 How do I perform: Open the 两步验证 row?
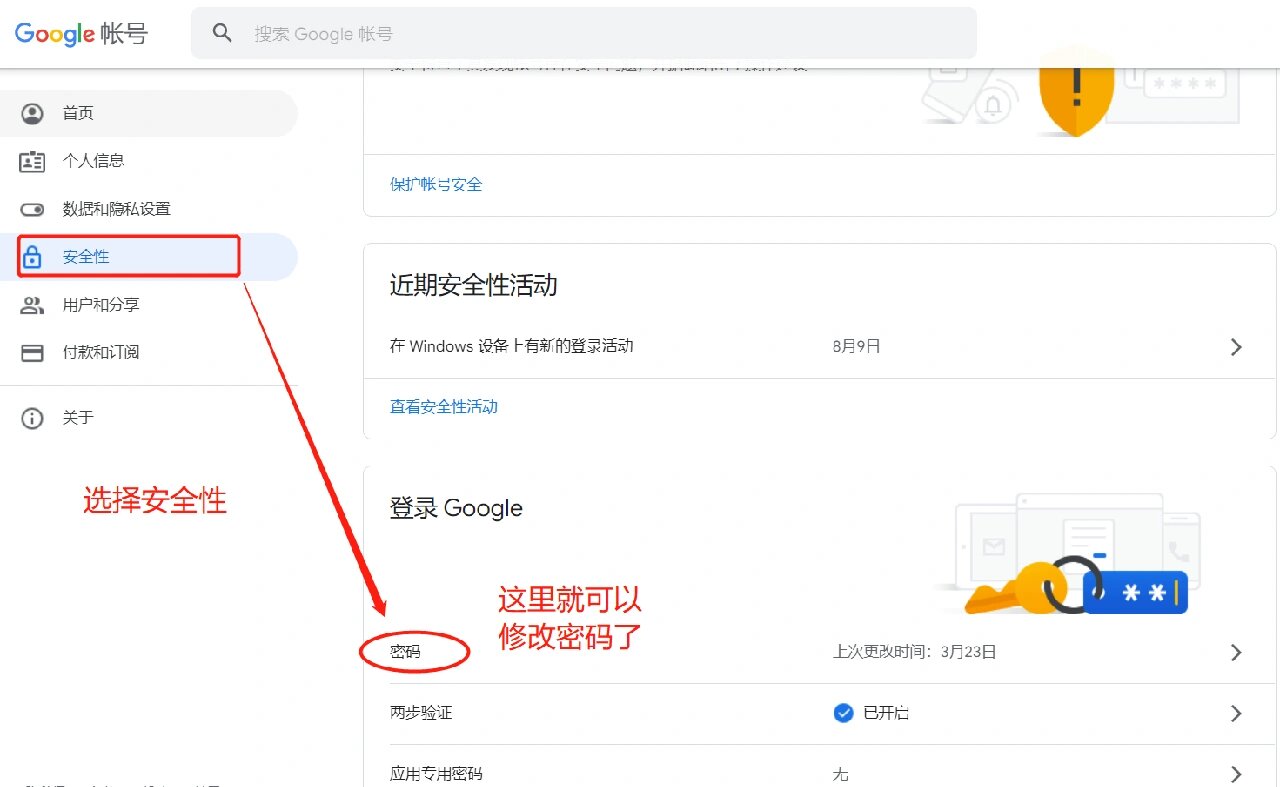point(820,714)
